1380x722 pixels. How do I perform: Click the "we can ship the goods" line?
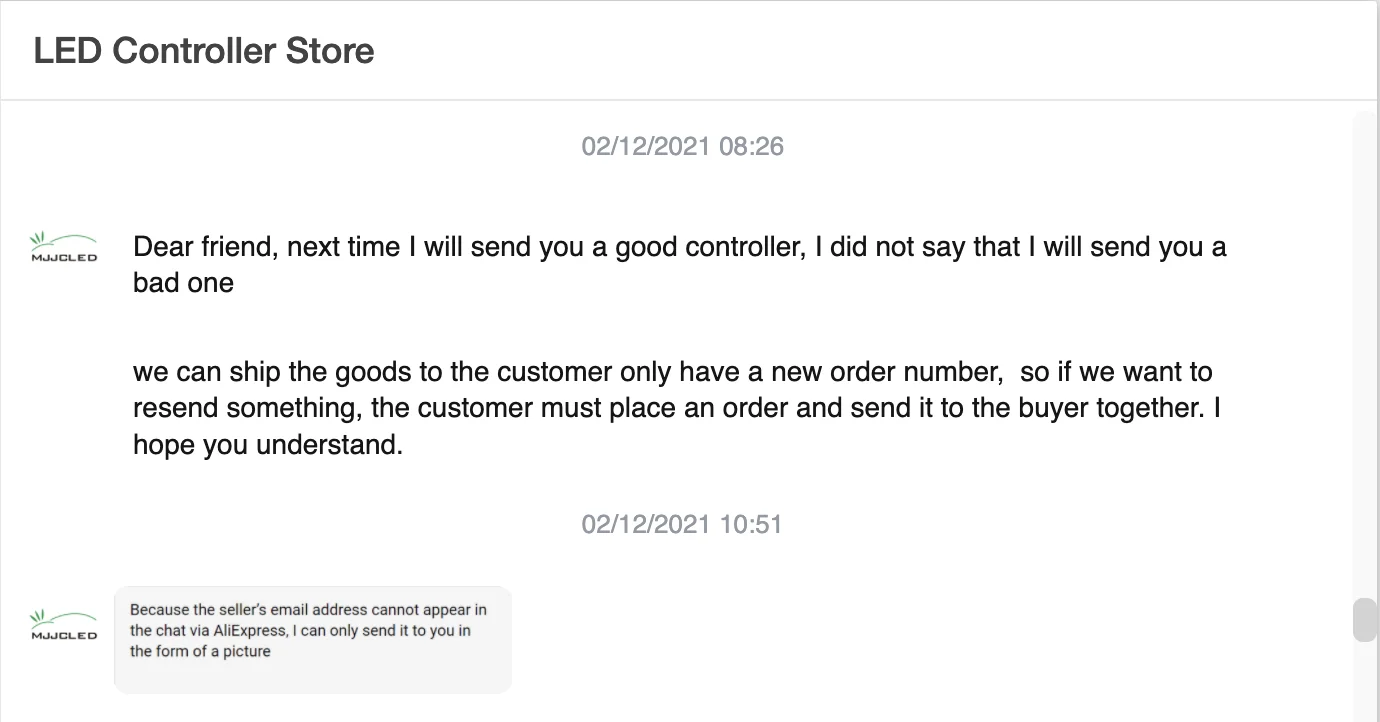[672, 373]
